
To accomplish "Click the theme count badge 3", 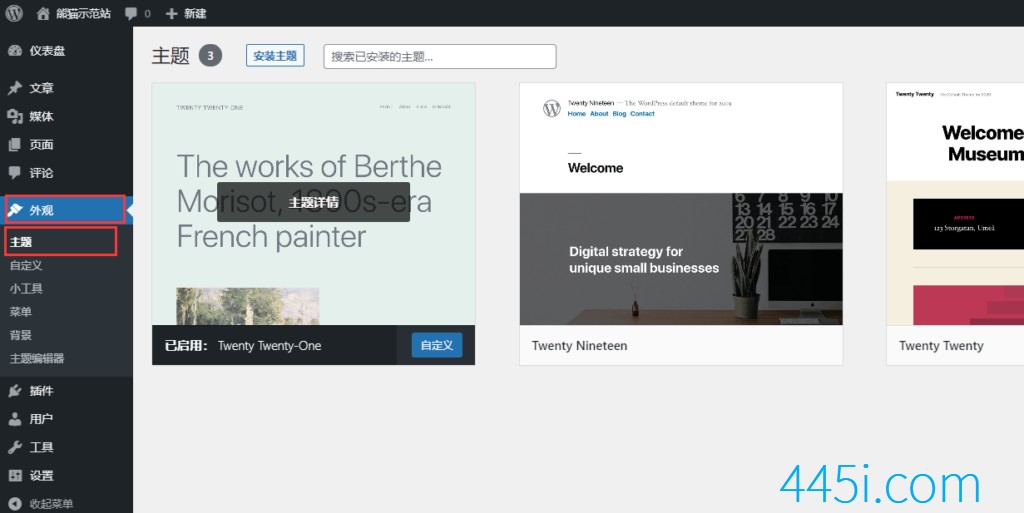I will pos(210,56).
